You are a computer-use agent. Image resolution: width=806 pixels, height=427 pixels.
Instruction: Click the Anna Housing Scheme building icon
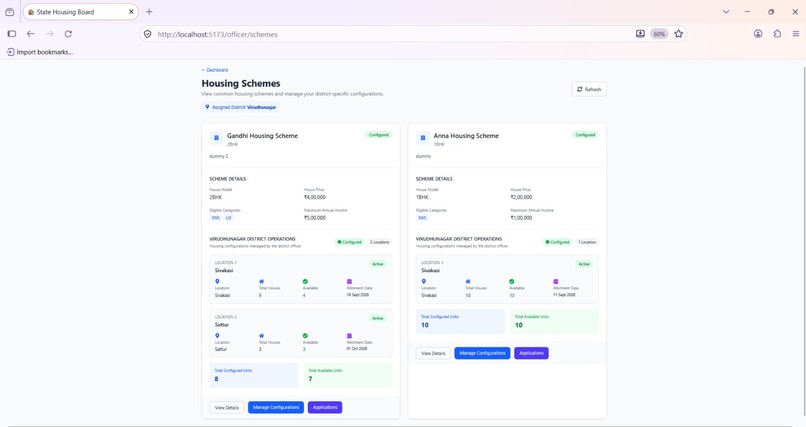(423, 138)
